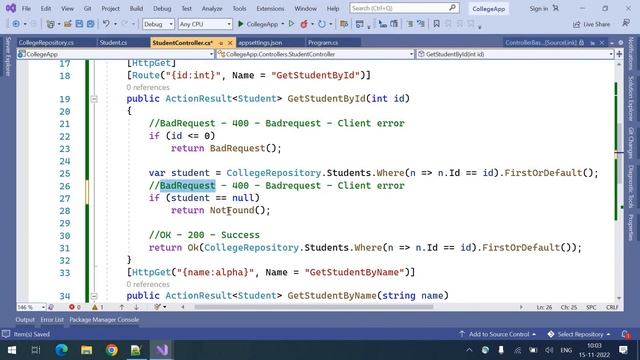Open the Debug menu
This screenshot has height=360, width=640.
point(162,8)
